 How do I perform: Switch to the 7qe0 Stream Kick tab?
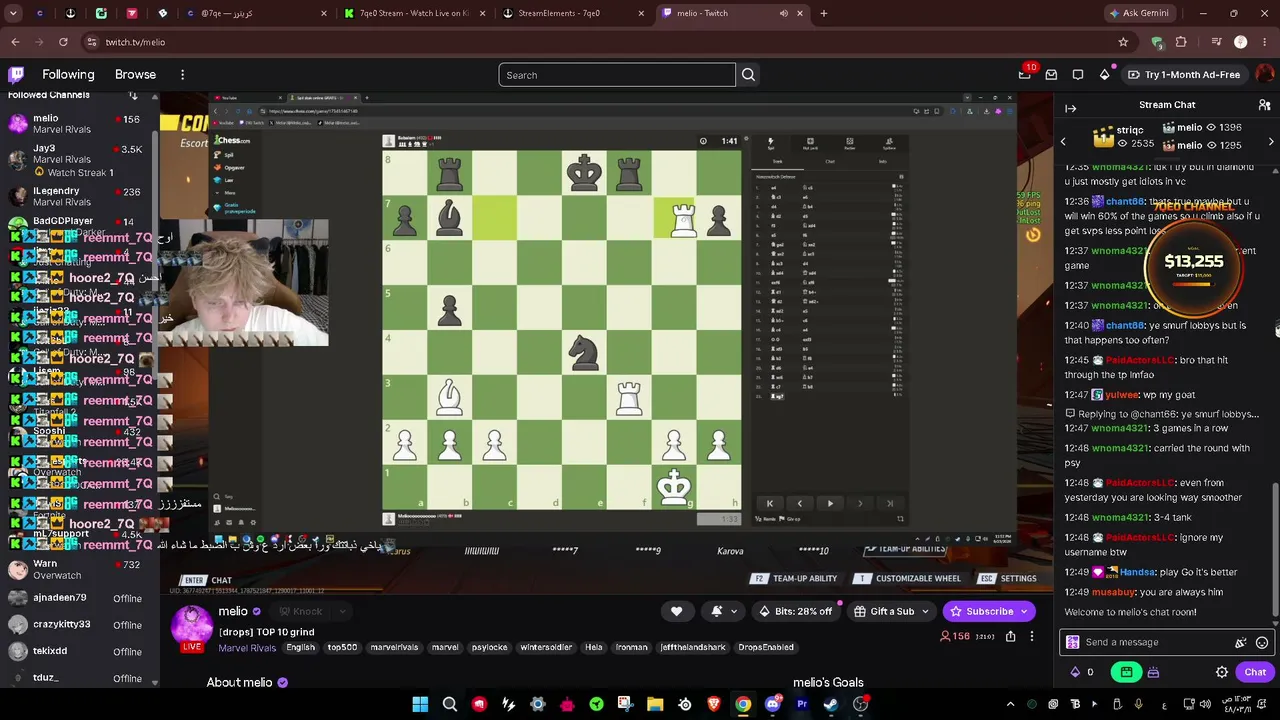(x=412, y=13)
